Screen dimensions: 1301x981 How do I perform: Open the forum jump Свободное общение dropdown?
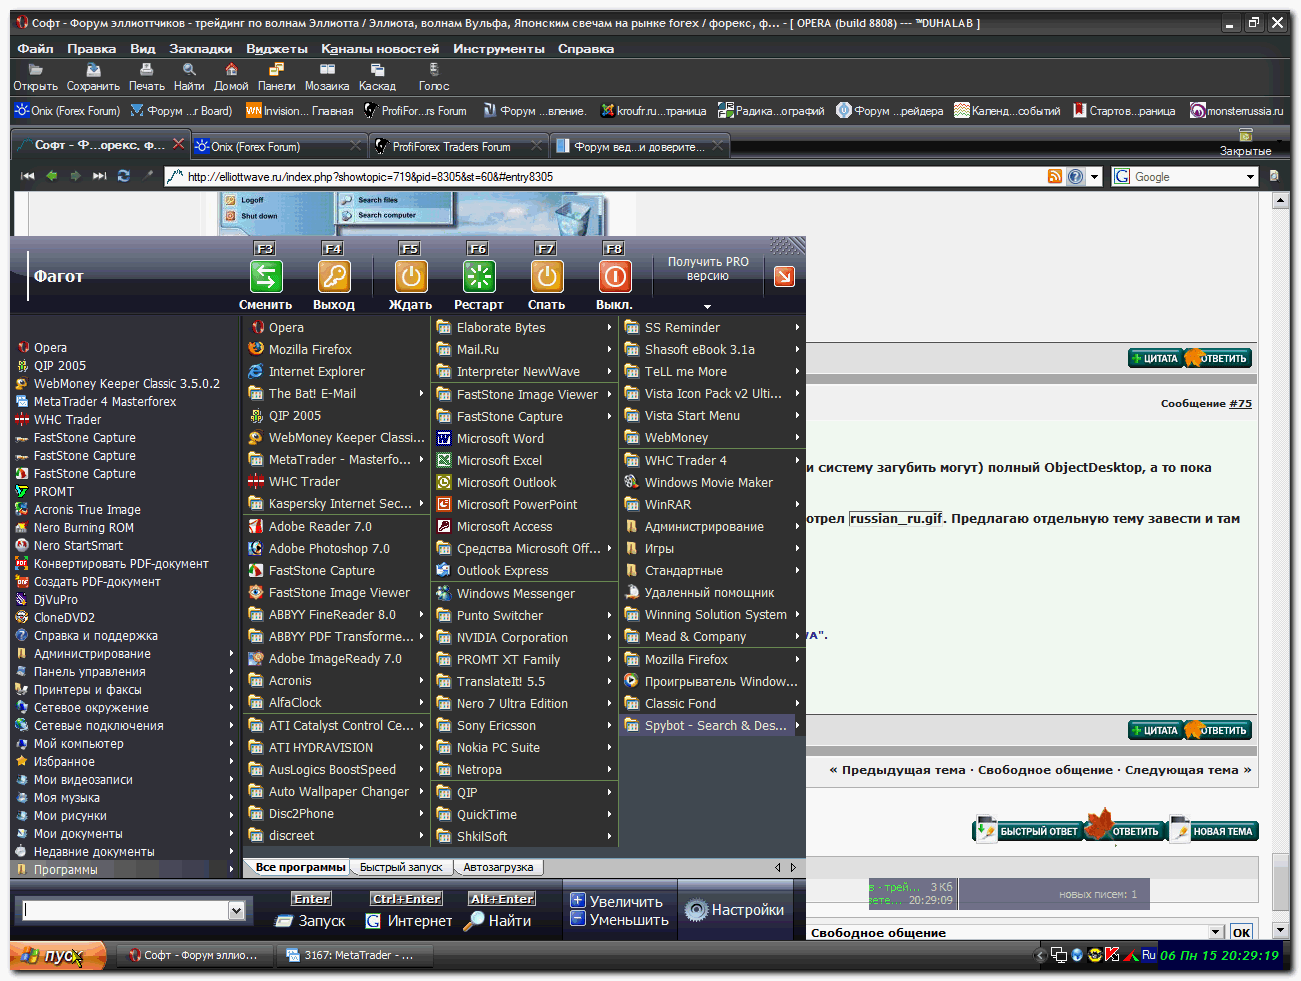pos(1216,932)
